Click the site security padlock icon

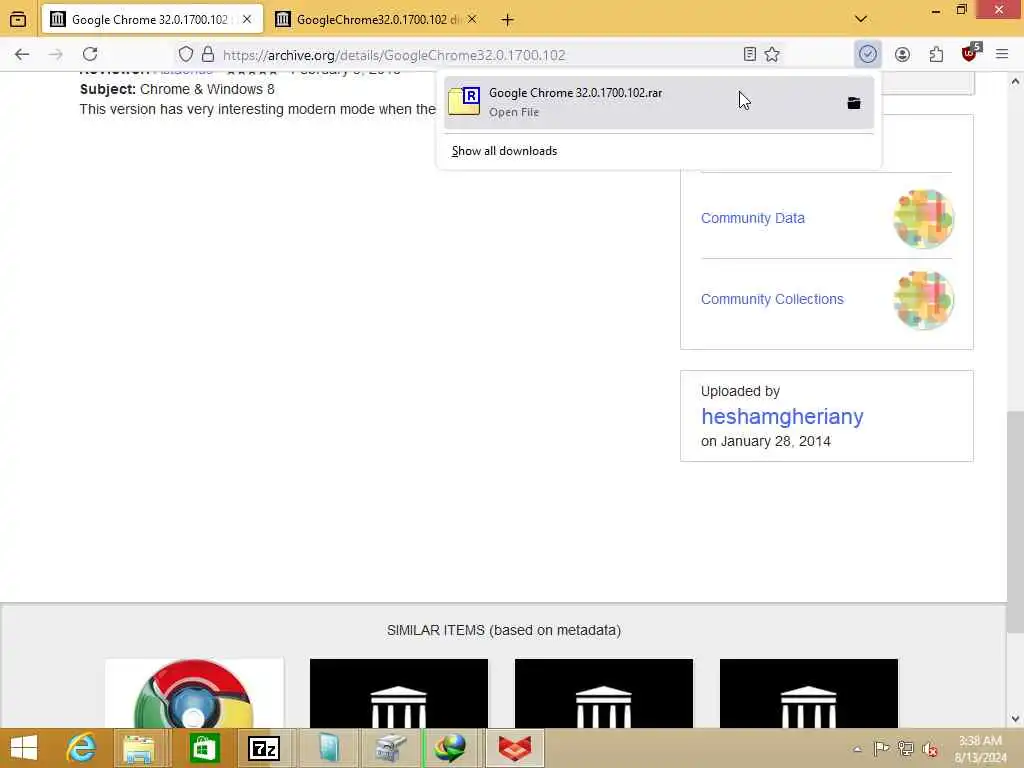(208, 54)
